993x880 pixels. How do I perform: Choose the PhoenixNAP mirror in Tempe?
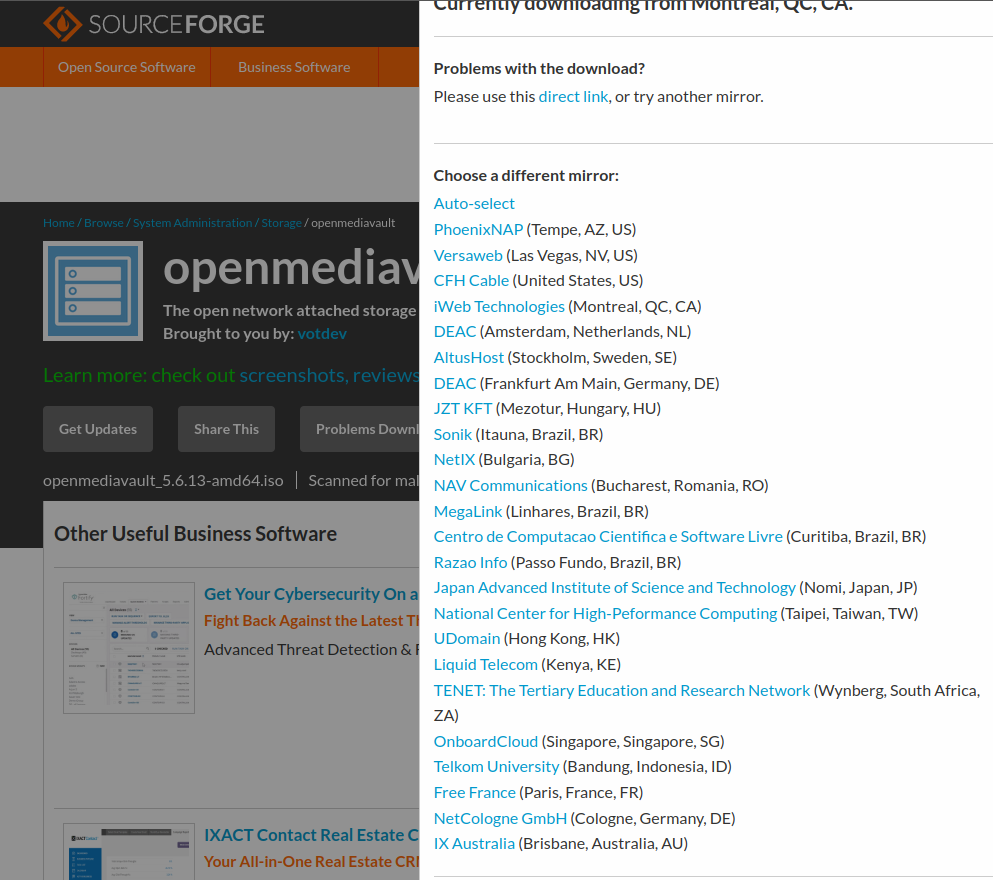(x=478, y=229)
